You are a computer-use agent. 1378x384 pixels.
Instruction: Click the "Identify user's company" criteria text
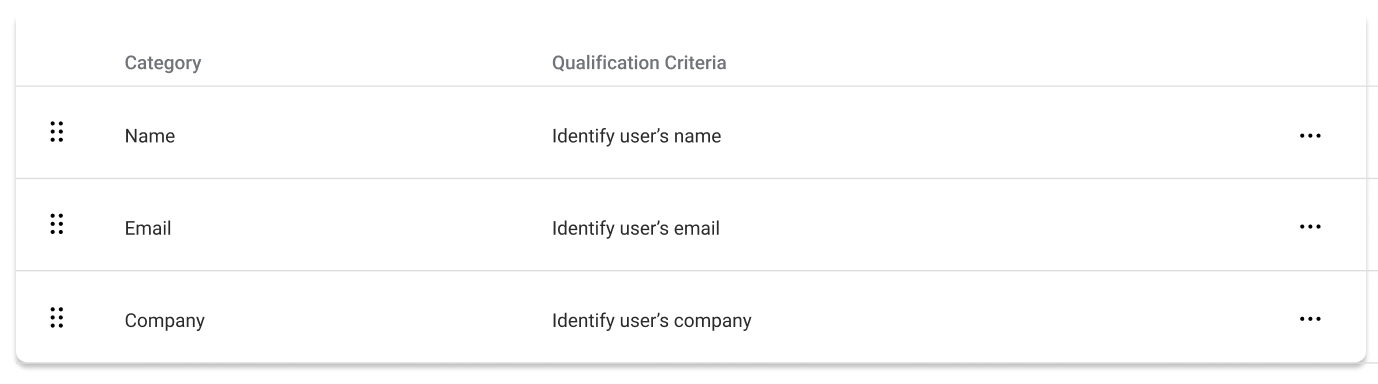(652, 321)
